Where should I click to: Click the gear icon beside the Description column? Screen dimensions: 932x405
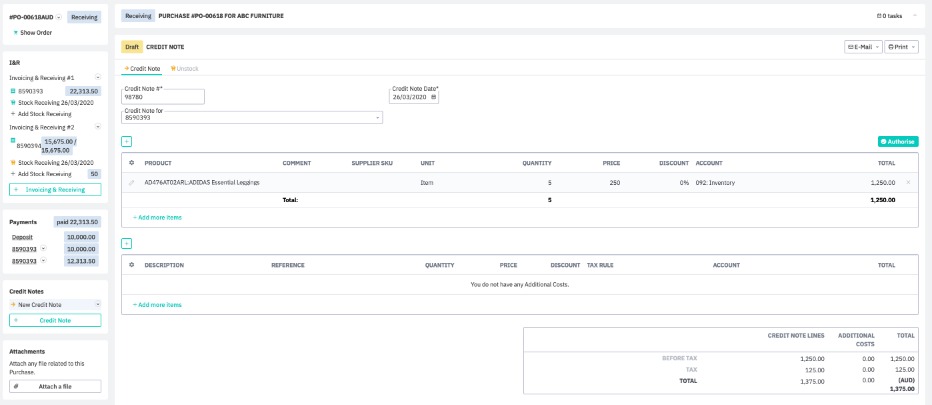pos(131,265)
